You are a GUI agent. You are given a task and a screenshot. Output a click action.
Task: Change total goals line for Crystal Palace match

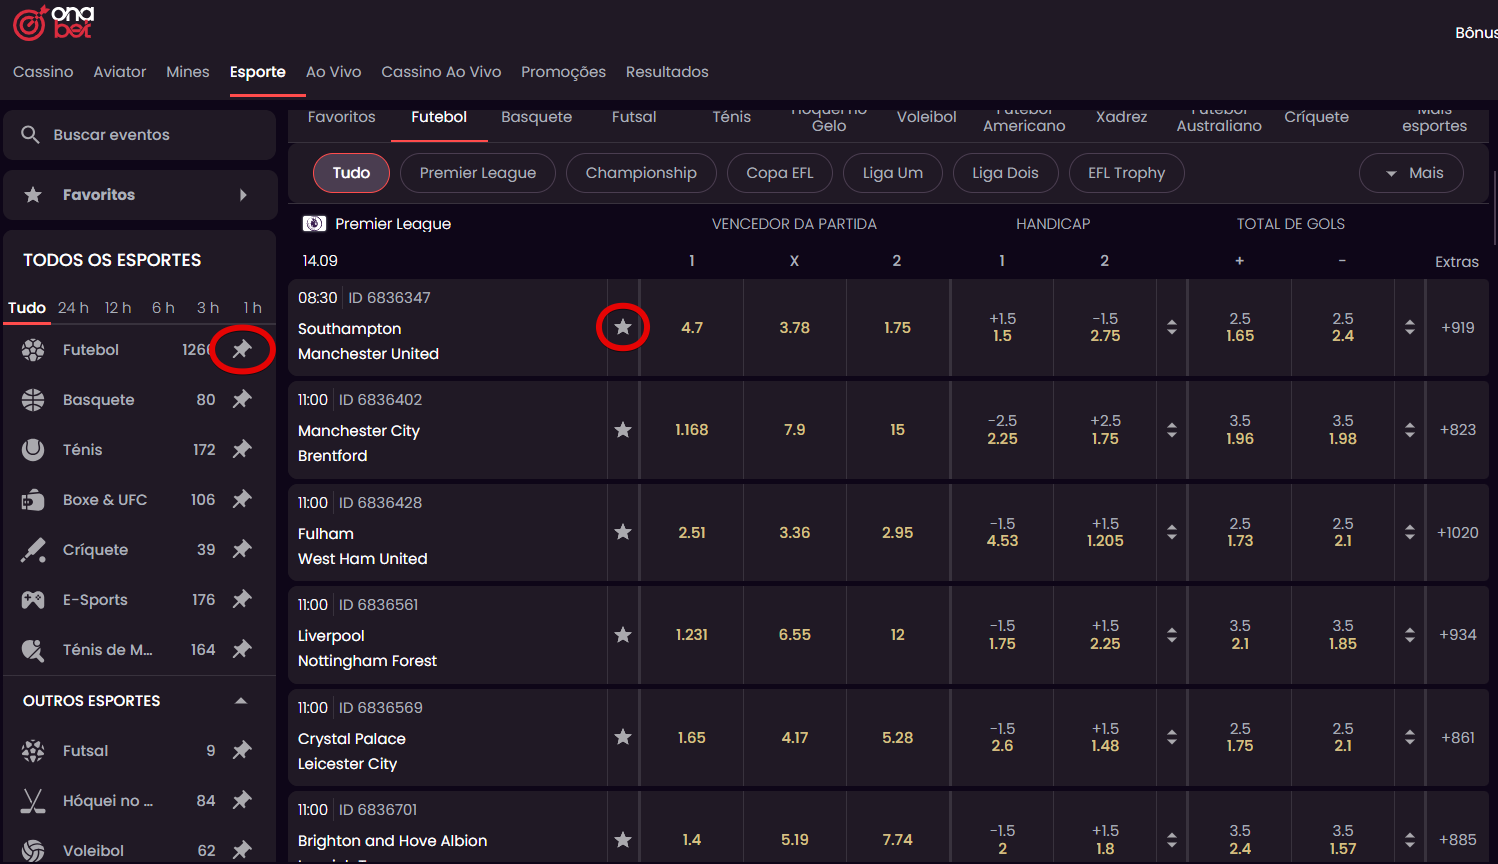point(1410,737)
